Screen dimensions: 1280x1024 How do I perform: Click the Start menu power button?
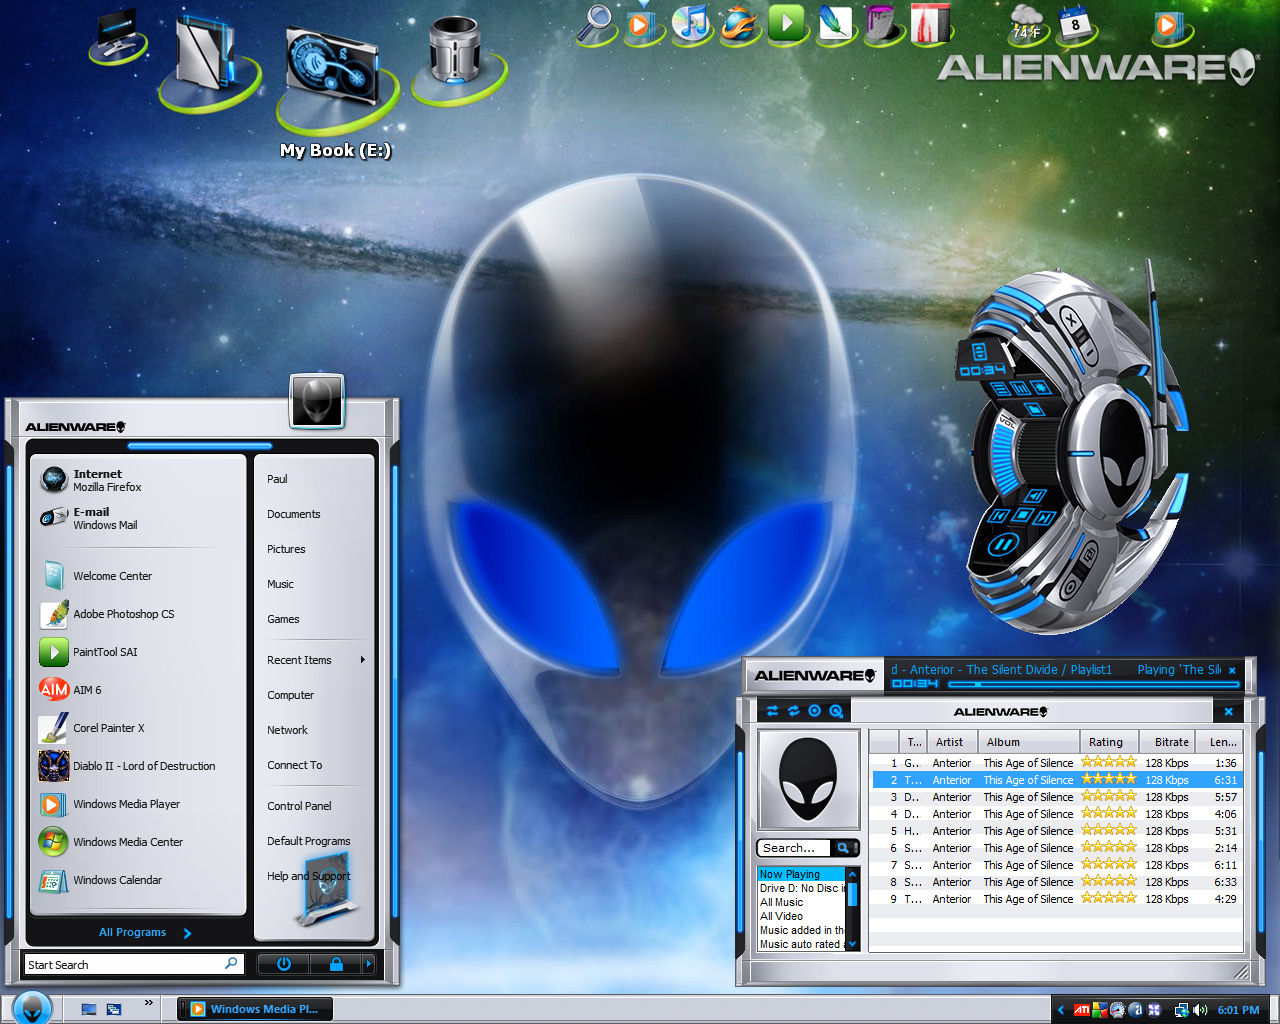point(283,964)
